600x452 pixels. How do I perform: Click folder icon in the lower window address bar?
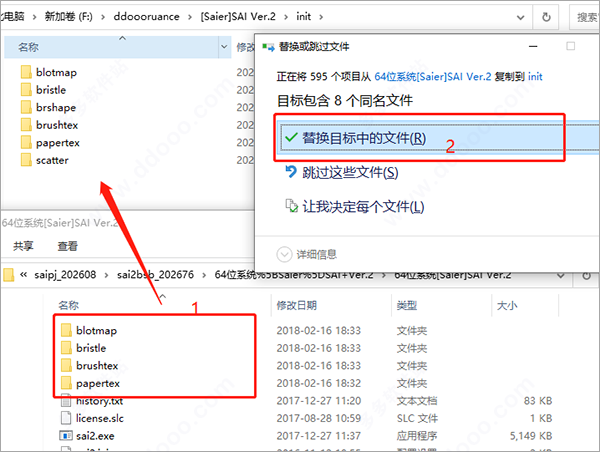point(8,274)
